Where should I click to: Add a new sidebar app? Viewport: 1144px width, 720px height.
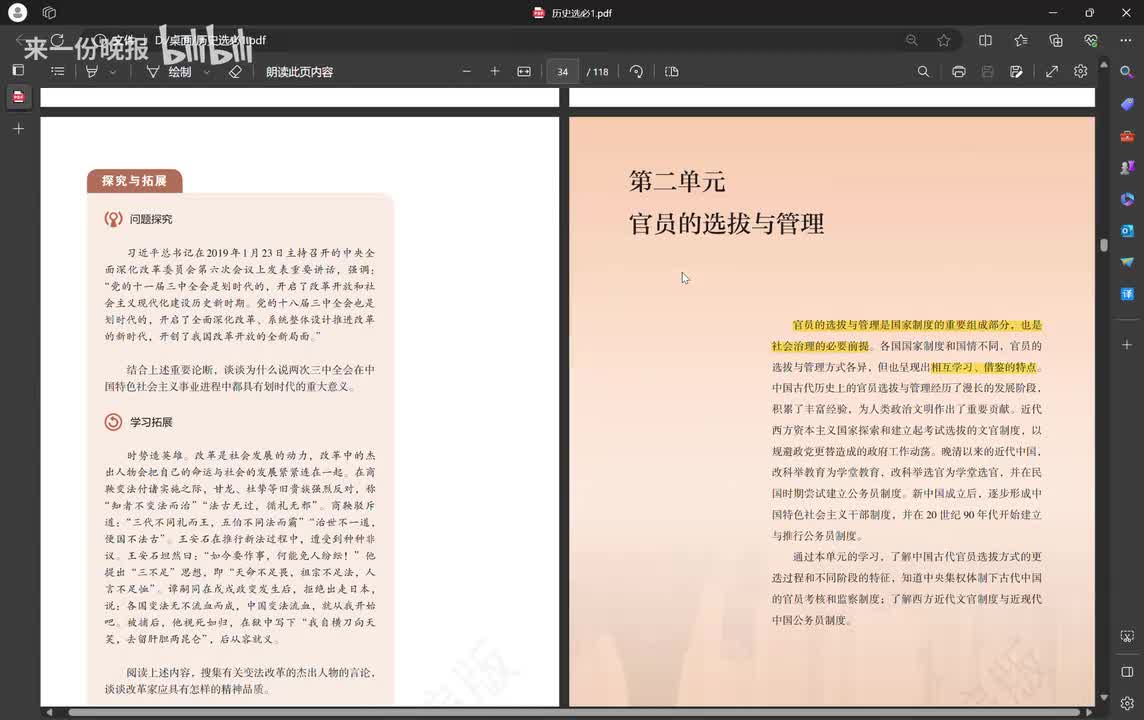point(1127,344)
